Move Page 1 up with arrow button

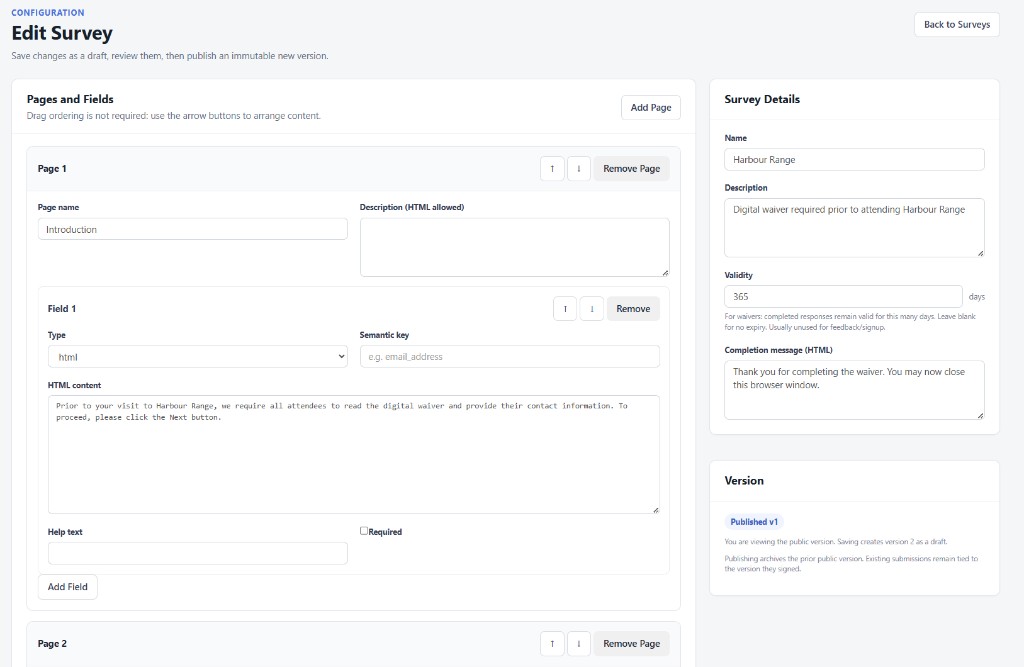coord(552,169)
